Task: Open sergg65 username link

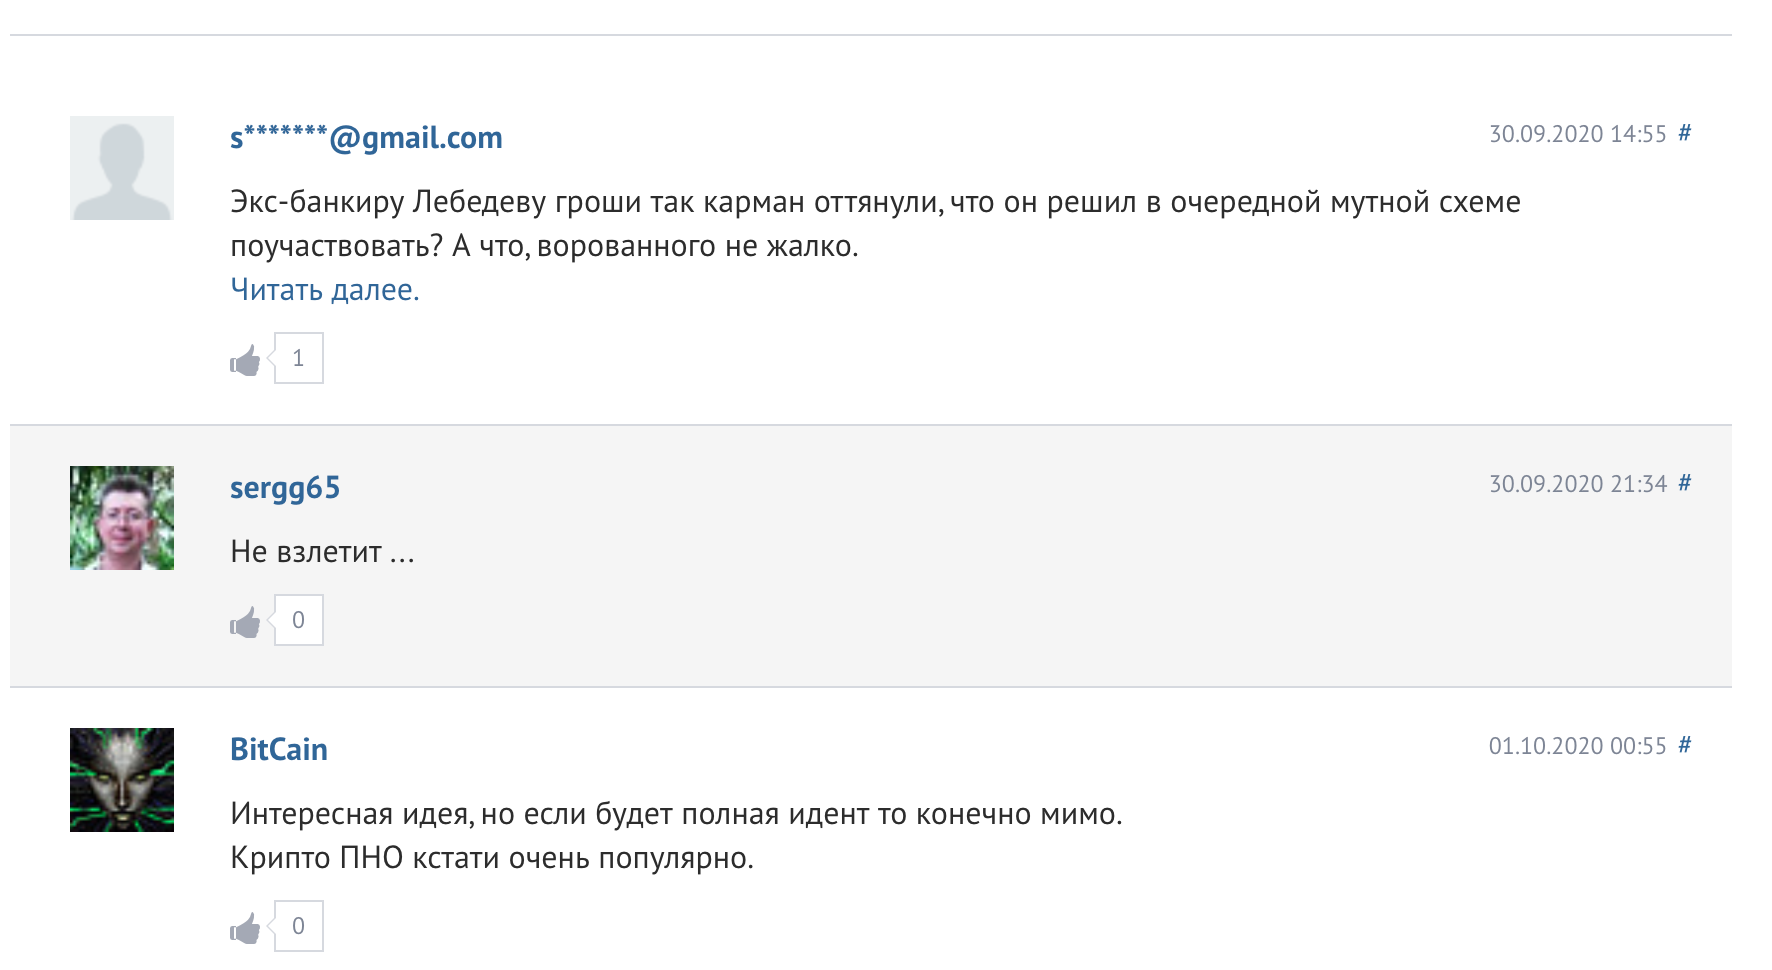Action: pyautogui.click(x=285, y=488)
